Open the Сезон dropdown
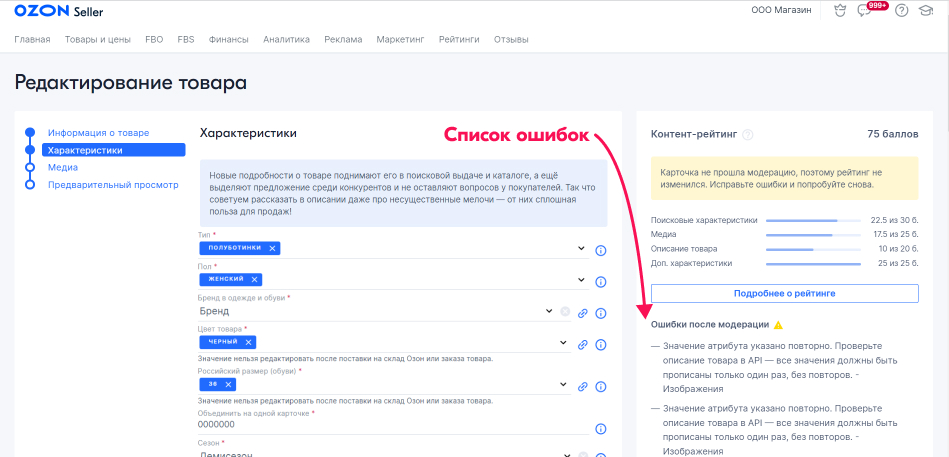The width and height of the screenshot is (949, 457). (567, 455)
